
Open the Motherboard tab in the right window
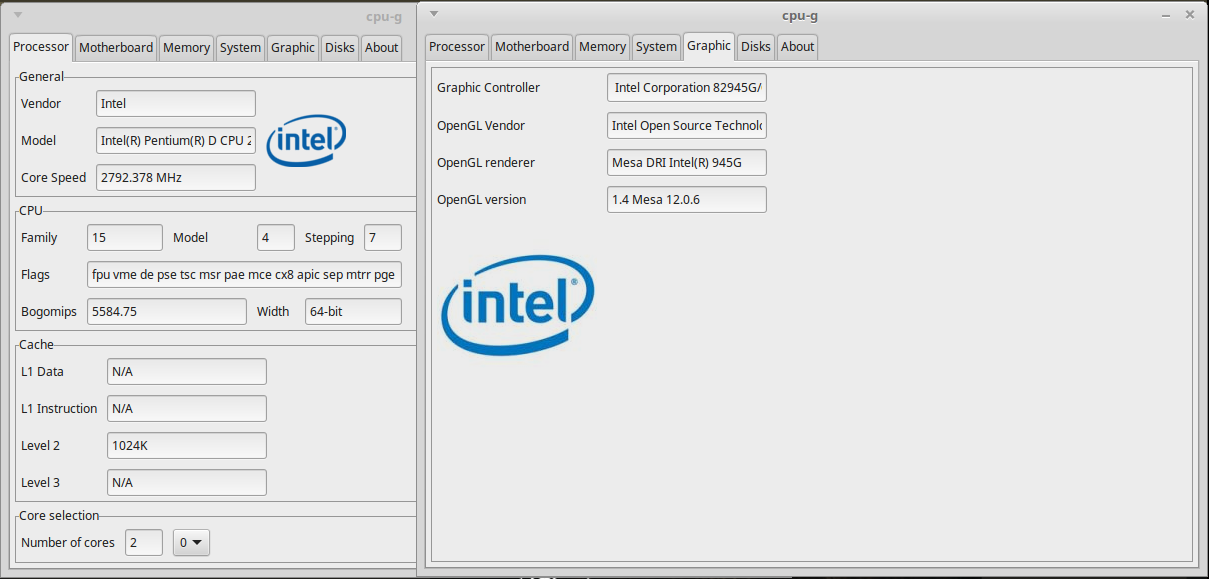[x=532, y=47]
